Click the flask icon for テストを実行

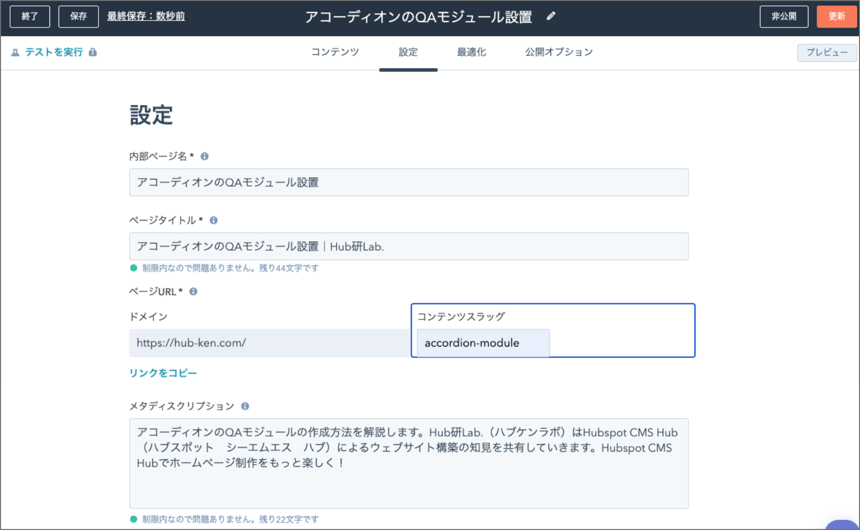click(x=15, y=52)
